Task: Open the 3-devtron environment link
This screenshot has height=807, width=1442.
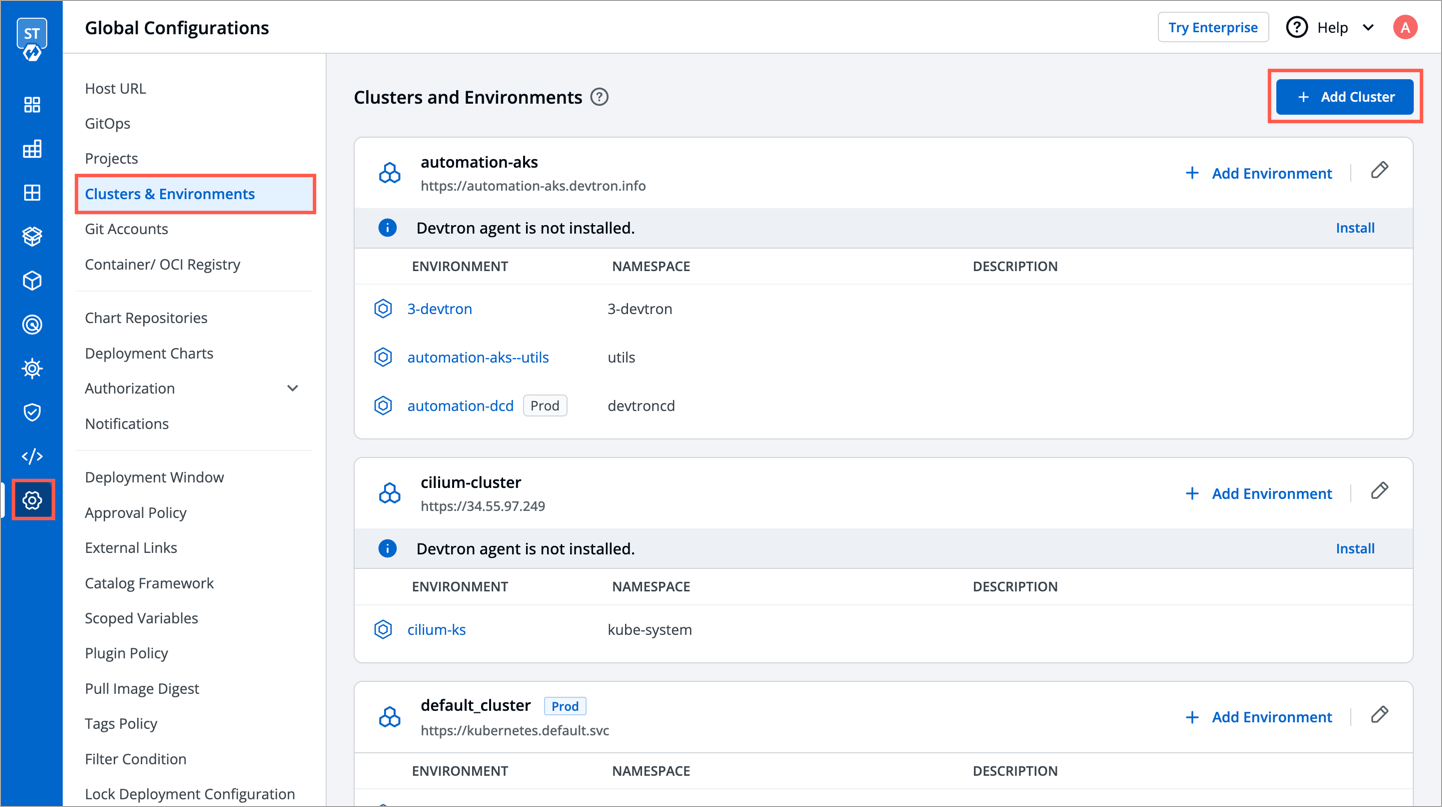Action: 439,309
